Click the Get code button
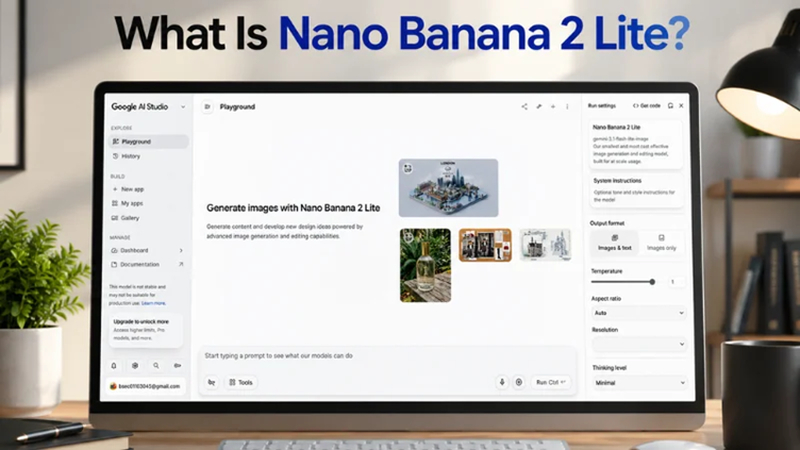Viewport: 800px width, 450px height. click(646, 106)
